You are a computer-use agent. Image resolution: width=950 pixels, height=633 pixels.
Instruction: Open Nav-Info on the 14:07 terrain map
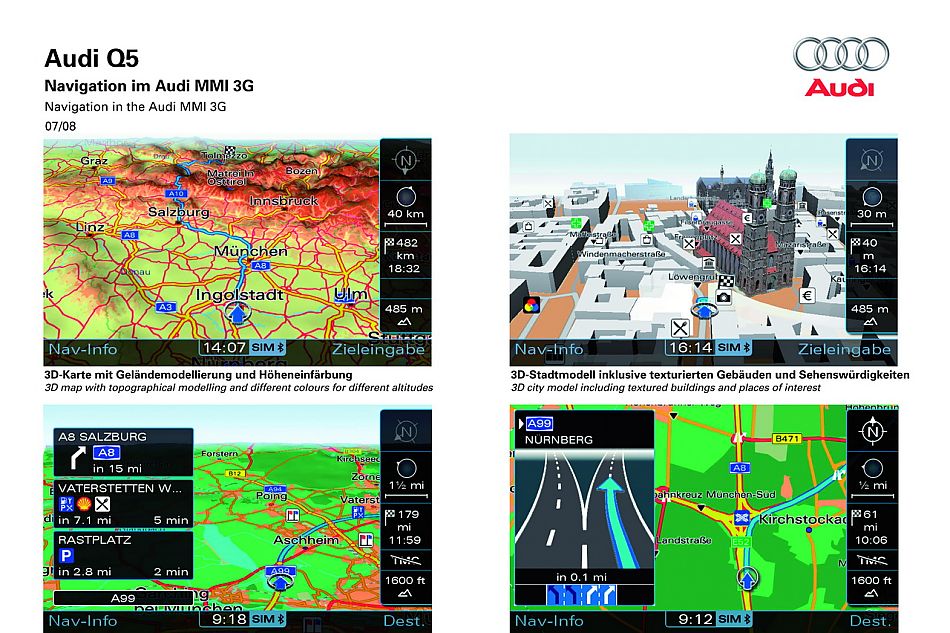82,349
